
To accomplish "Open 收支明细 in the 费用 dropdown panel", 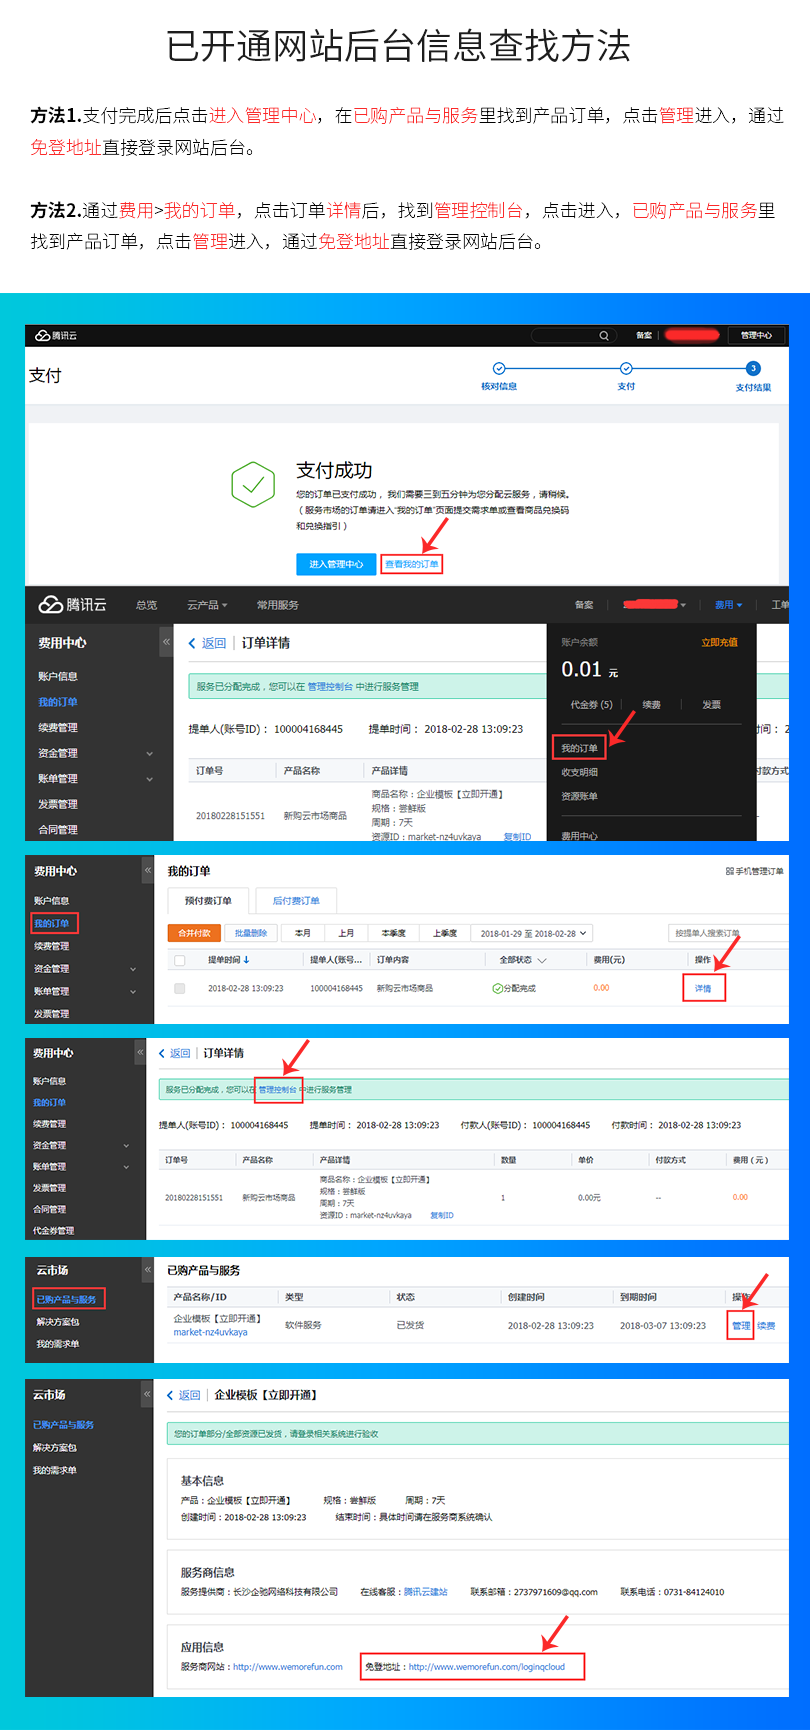I will click(579, 772).
